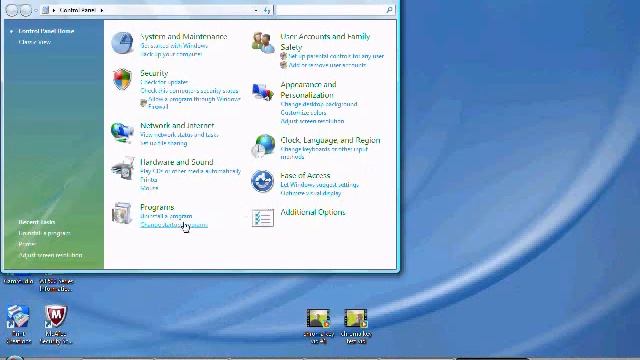Open the Network and Internet globe icon
Viewport: 640px width, 360px height.
pyautogui.click(x=122, y=133)
